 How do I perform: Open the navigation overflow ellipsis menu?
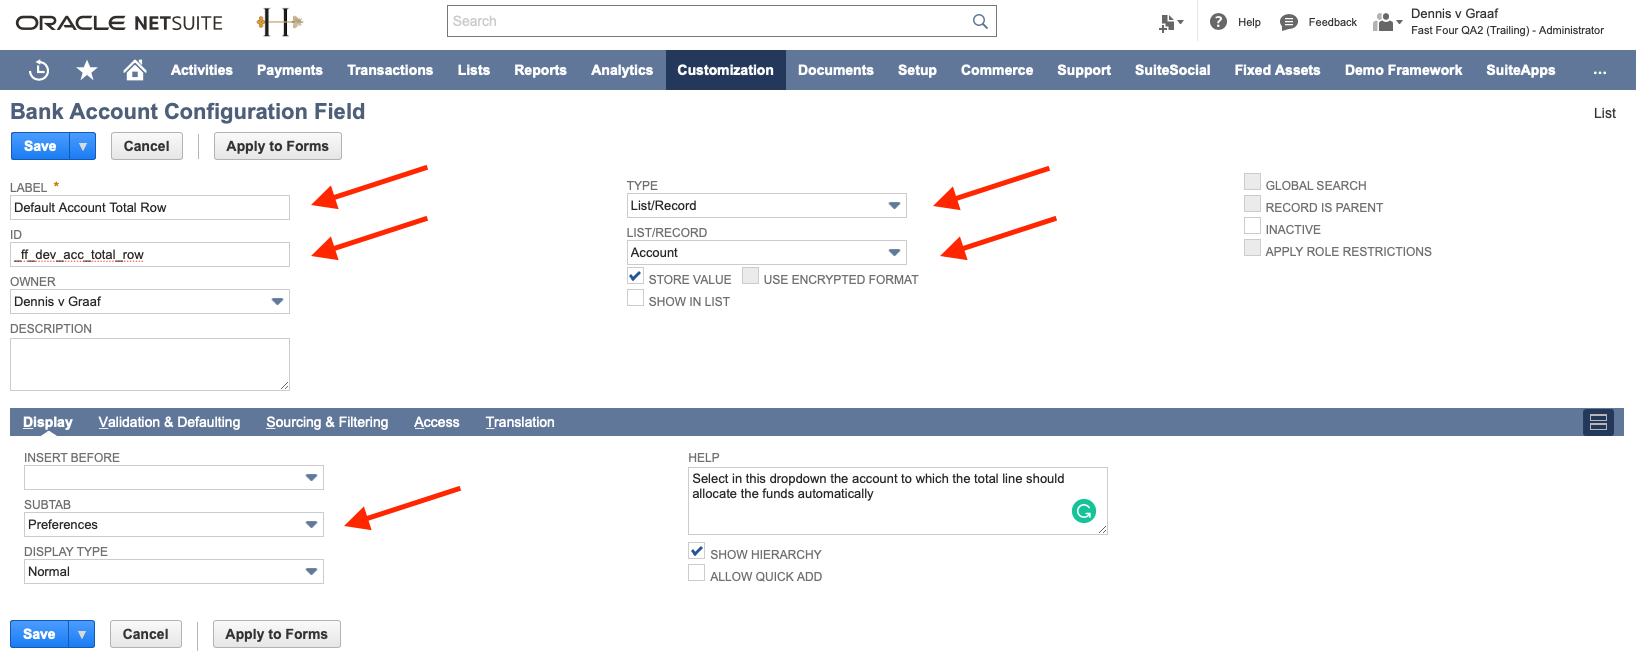click(1600, 71)
